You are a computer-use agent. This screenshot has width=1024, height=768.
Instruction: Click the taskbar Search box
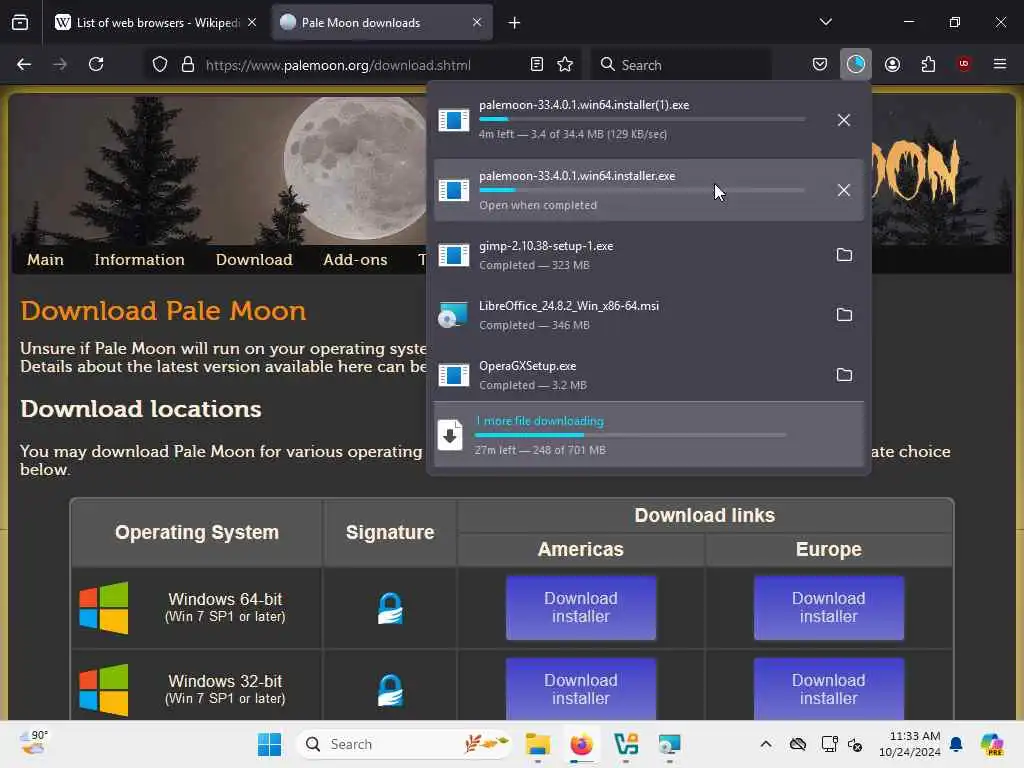coord(404,744)
